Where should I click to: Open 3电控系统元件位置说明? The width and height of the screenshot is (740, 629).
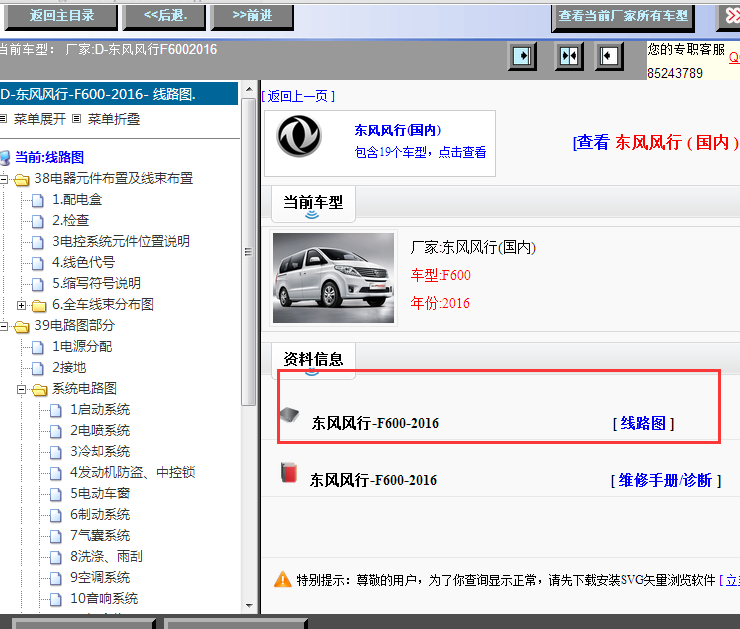coord(121,241)
